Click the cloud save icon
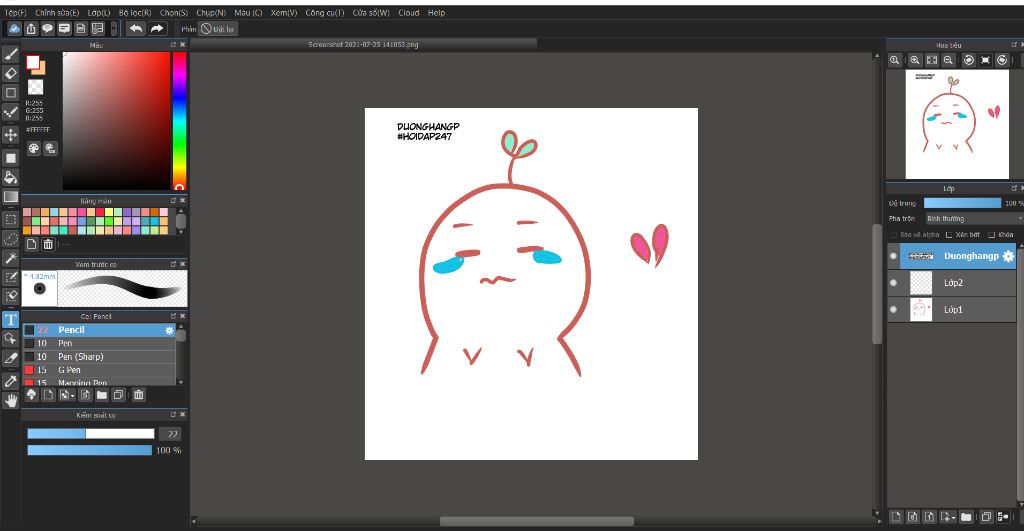This screenshot has height=531, width=1024. pos(14,29)
